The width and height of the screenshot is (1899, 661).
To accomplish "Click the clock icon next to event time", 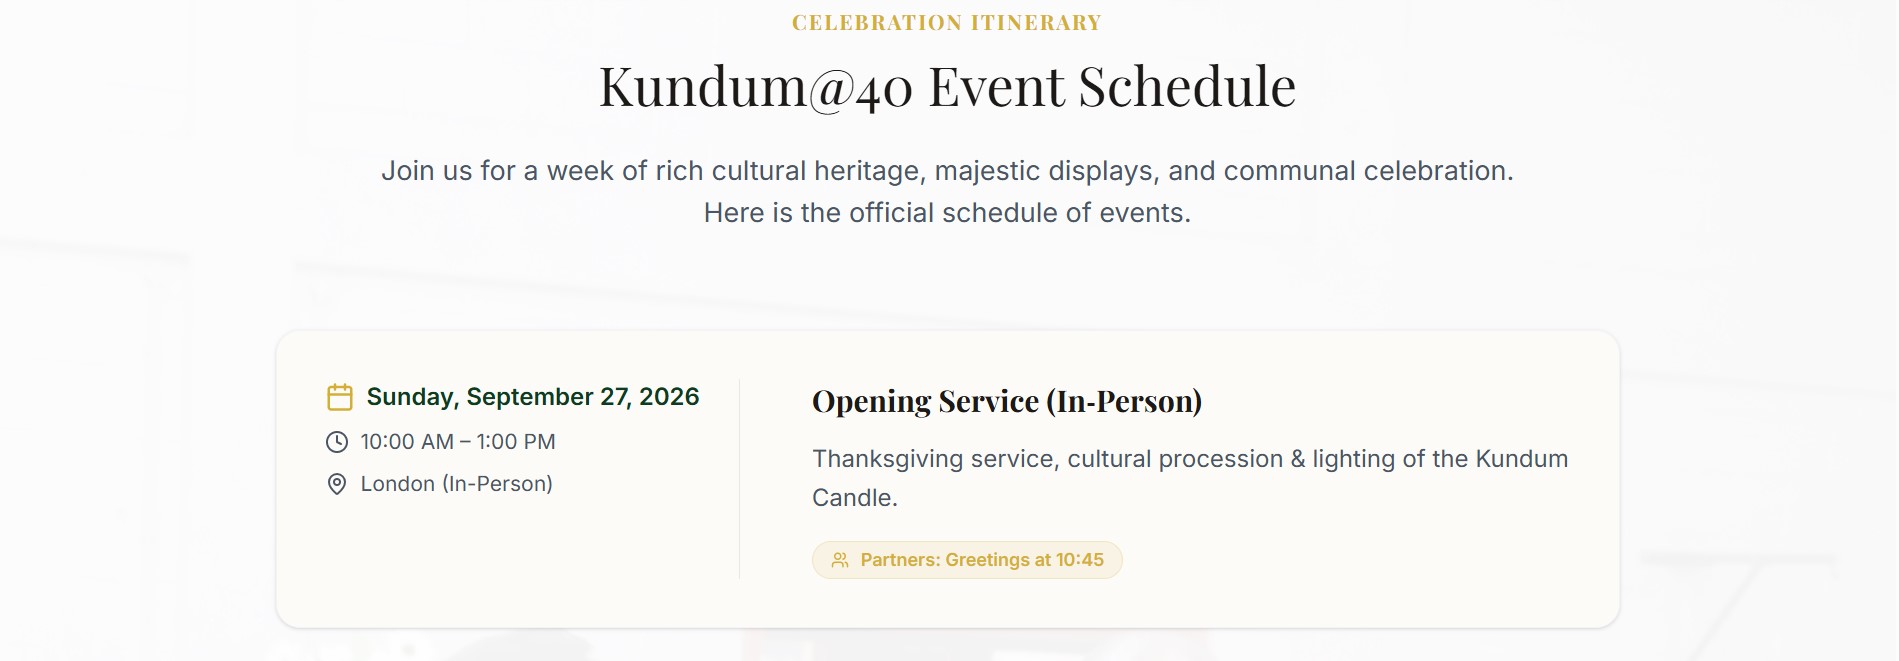I will pyautogui.click(x=337, y=442).
